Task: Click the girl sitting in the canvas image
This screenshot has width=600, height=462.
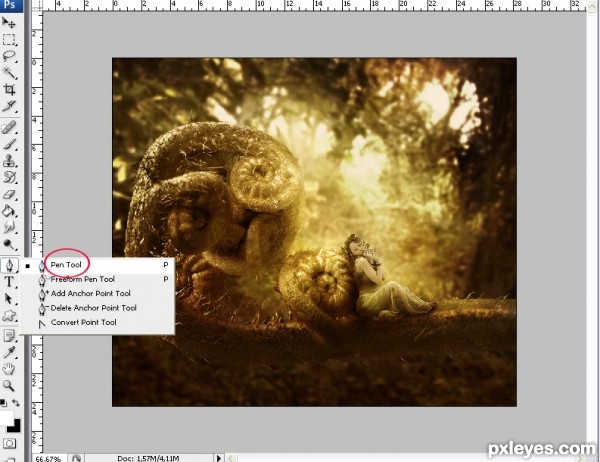Action: coord(383,278)
